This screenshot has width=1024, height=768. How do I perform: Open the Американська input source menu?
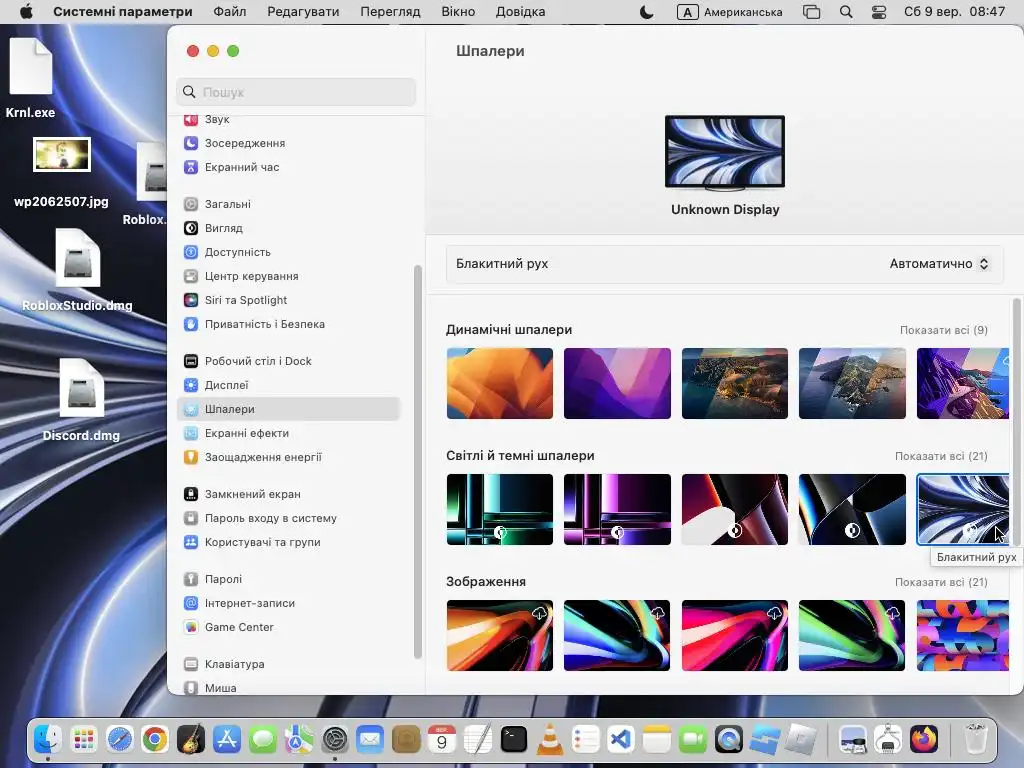point(729,12)
